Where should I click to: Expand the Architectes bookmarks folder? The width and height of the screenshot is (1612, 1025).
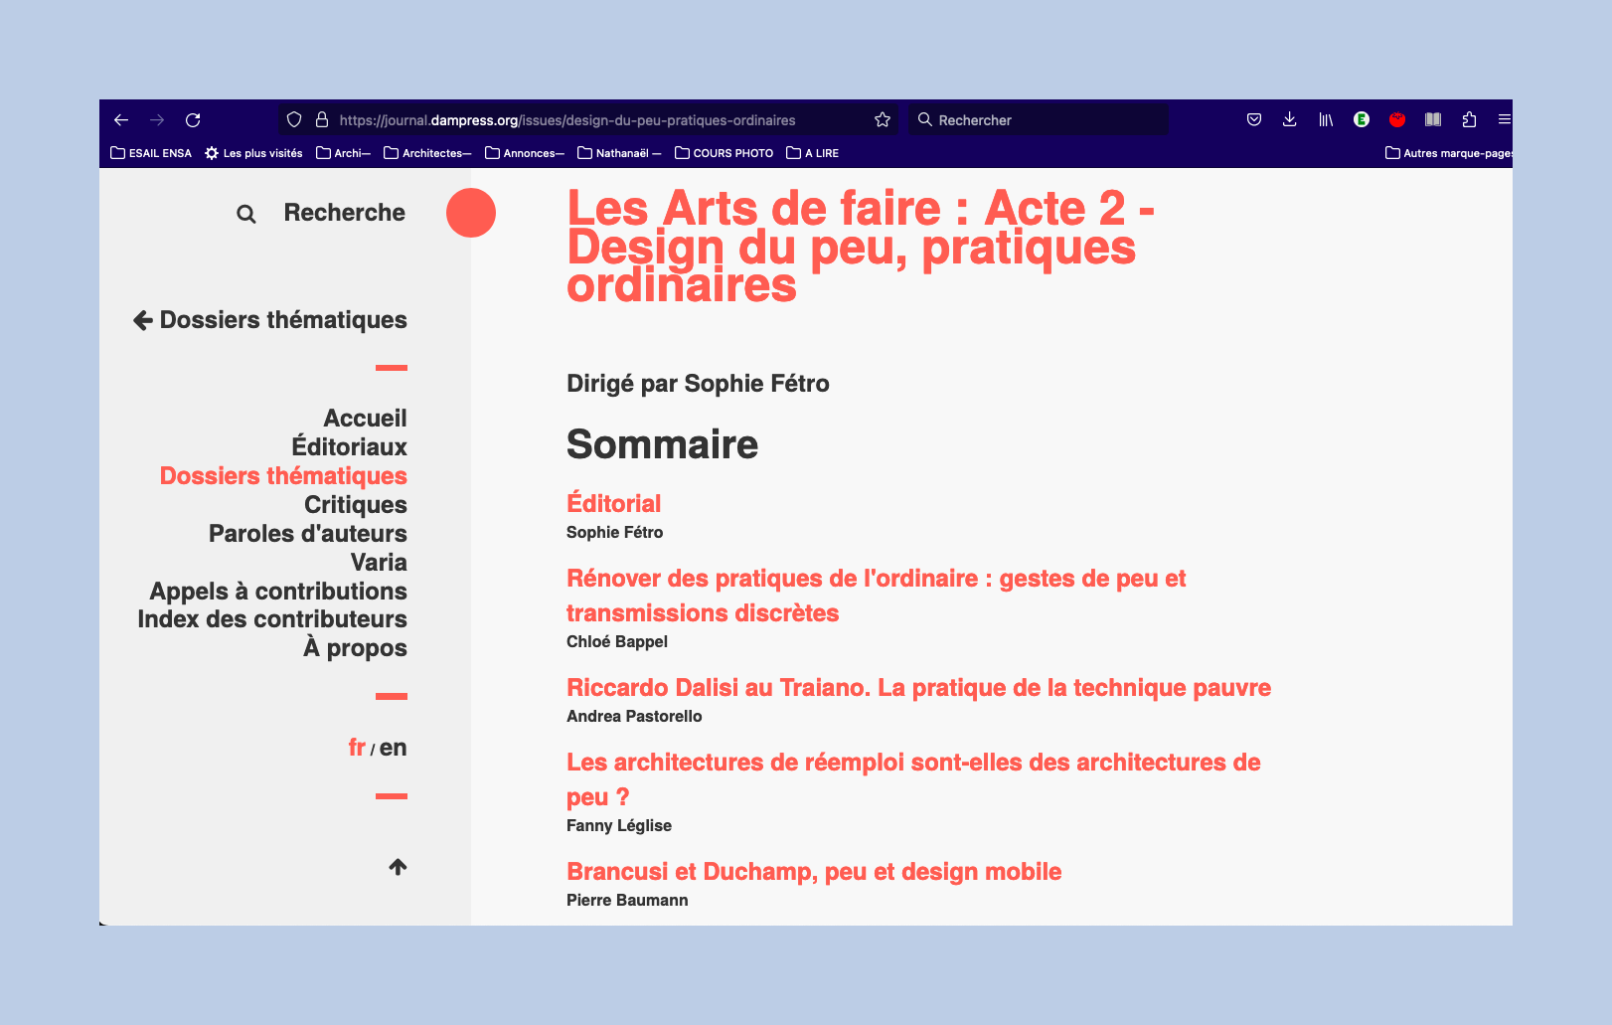(x=427, y=153)
